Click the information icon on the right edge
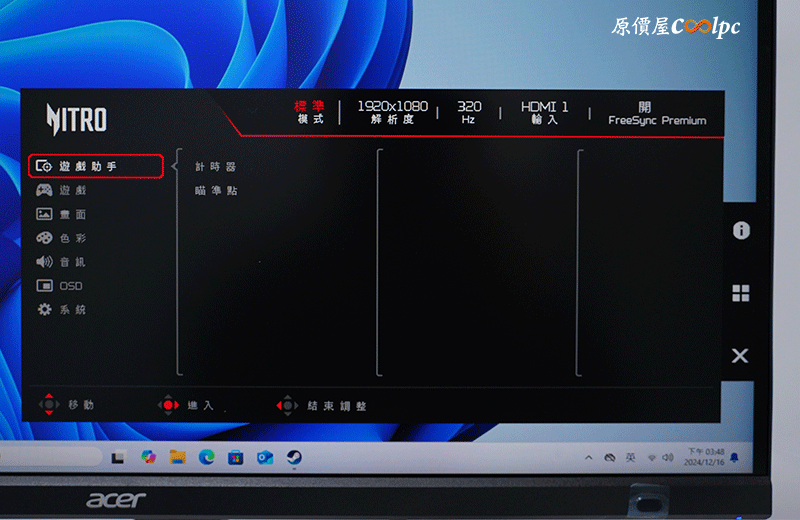Screen dimensions: 800x520 pyautogui.click(x=741, y=231)
